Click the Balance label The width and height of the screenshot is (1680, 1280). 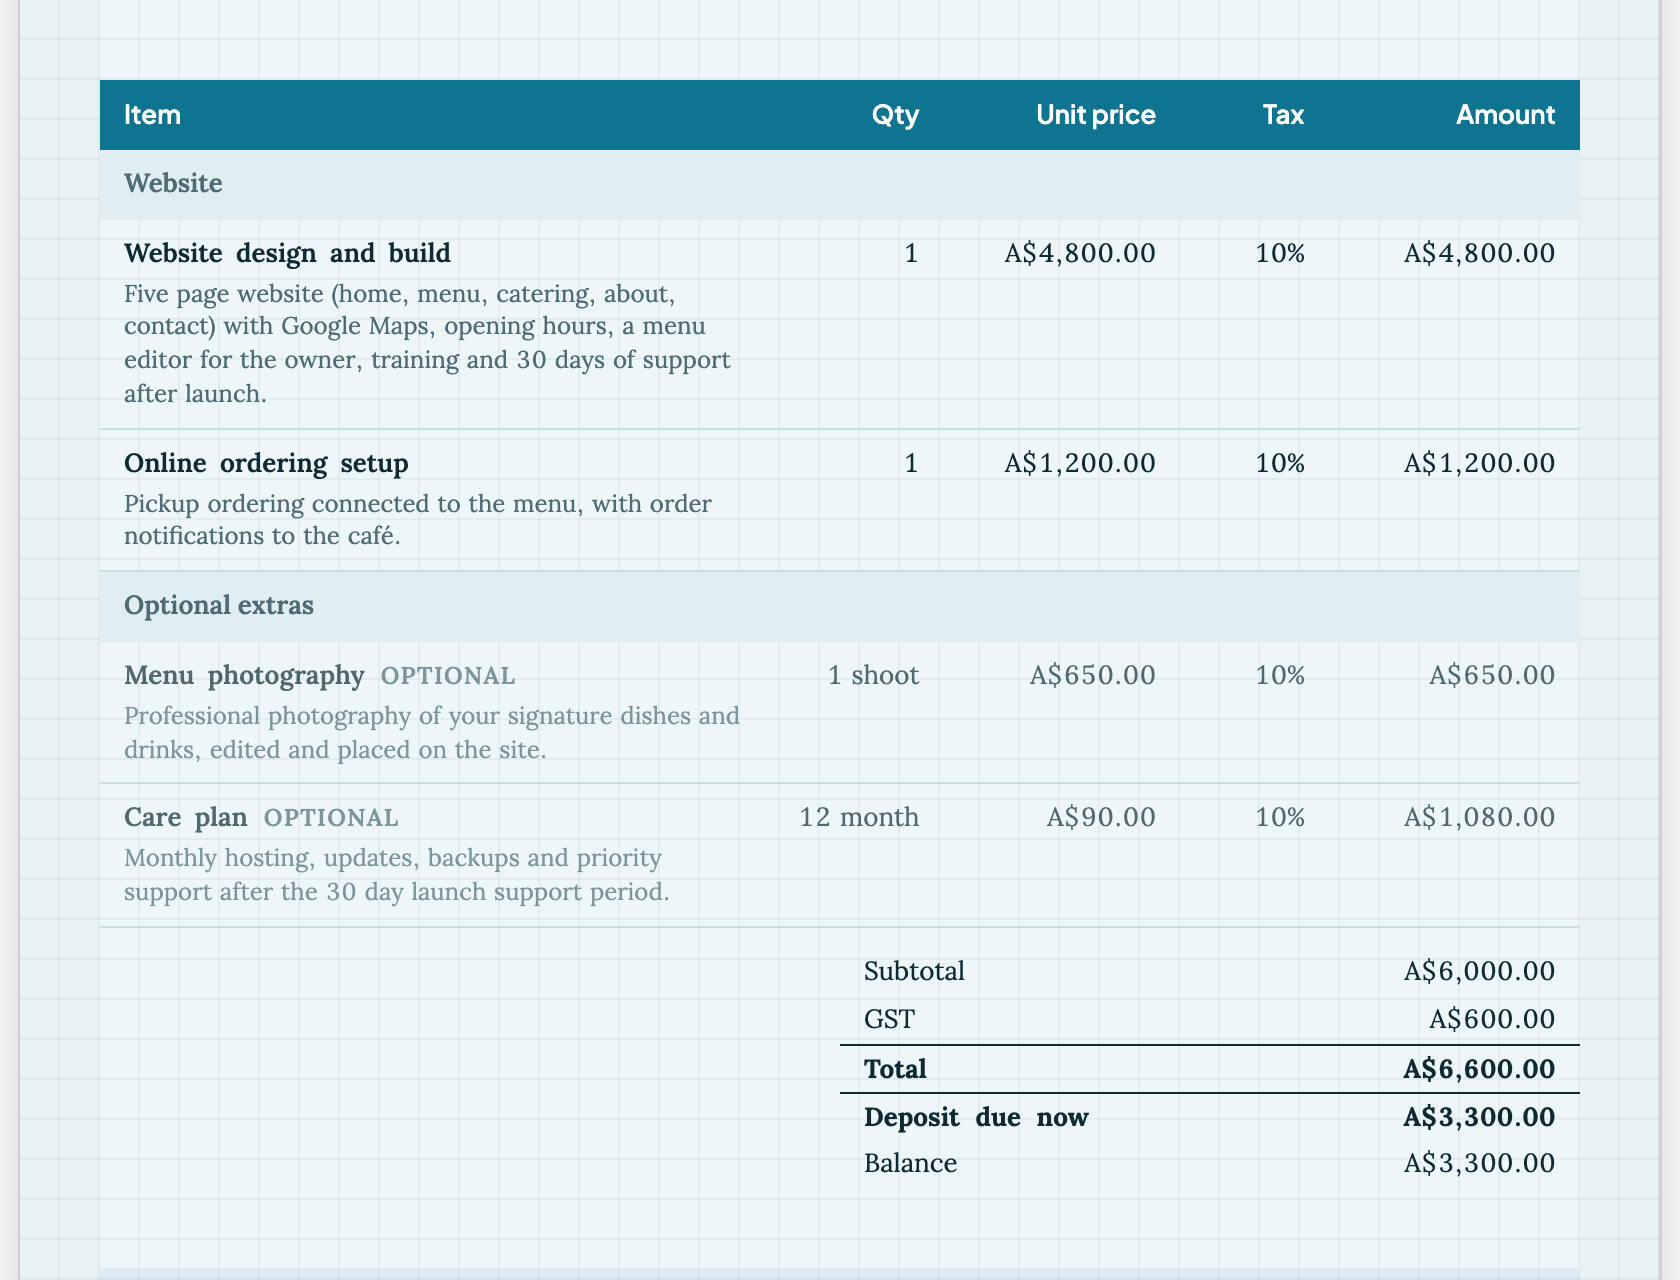click(910, 1163)
